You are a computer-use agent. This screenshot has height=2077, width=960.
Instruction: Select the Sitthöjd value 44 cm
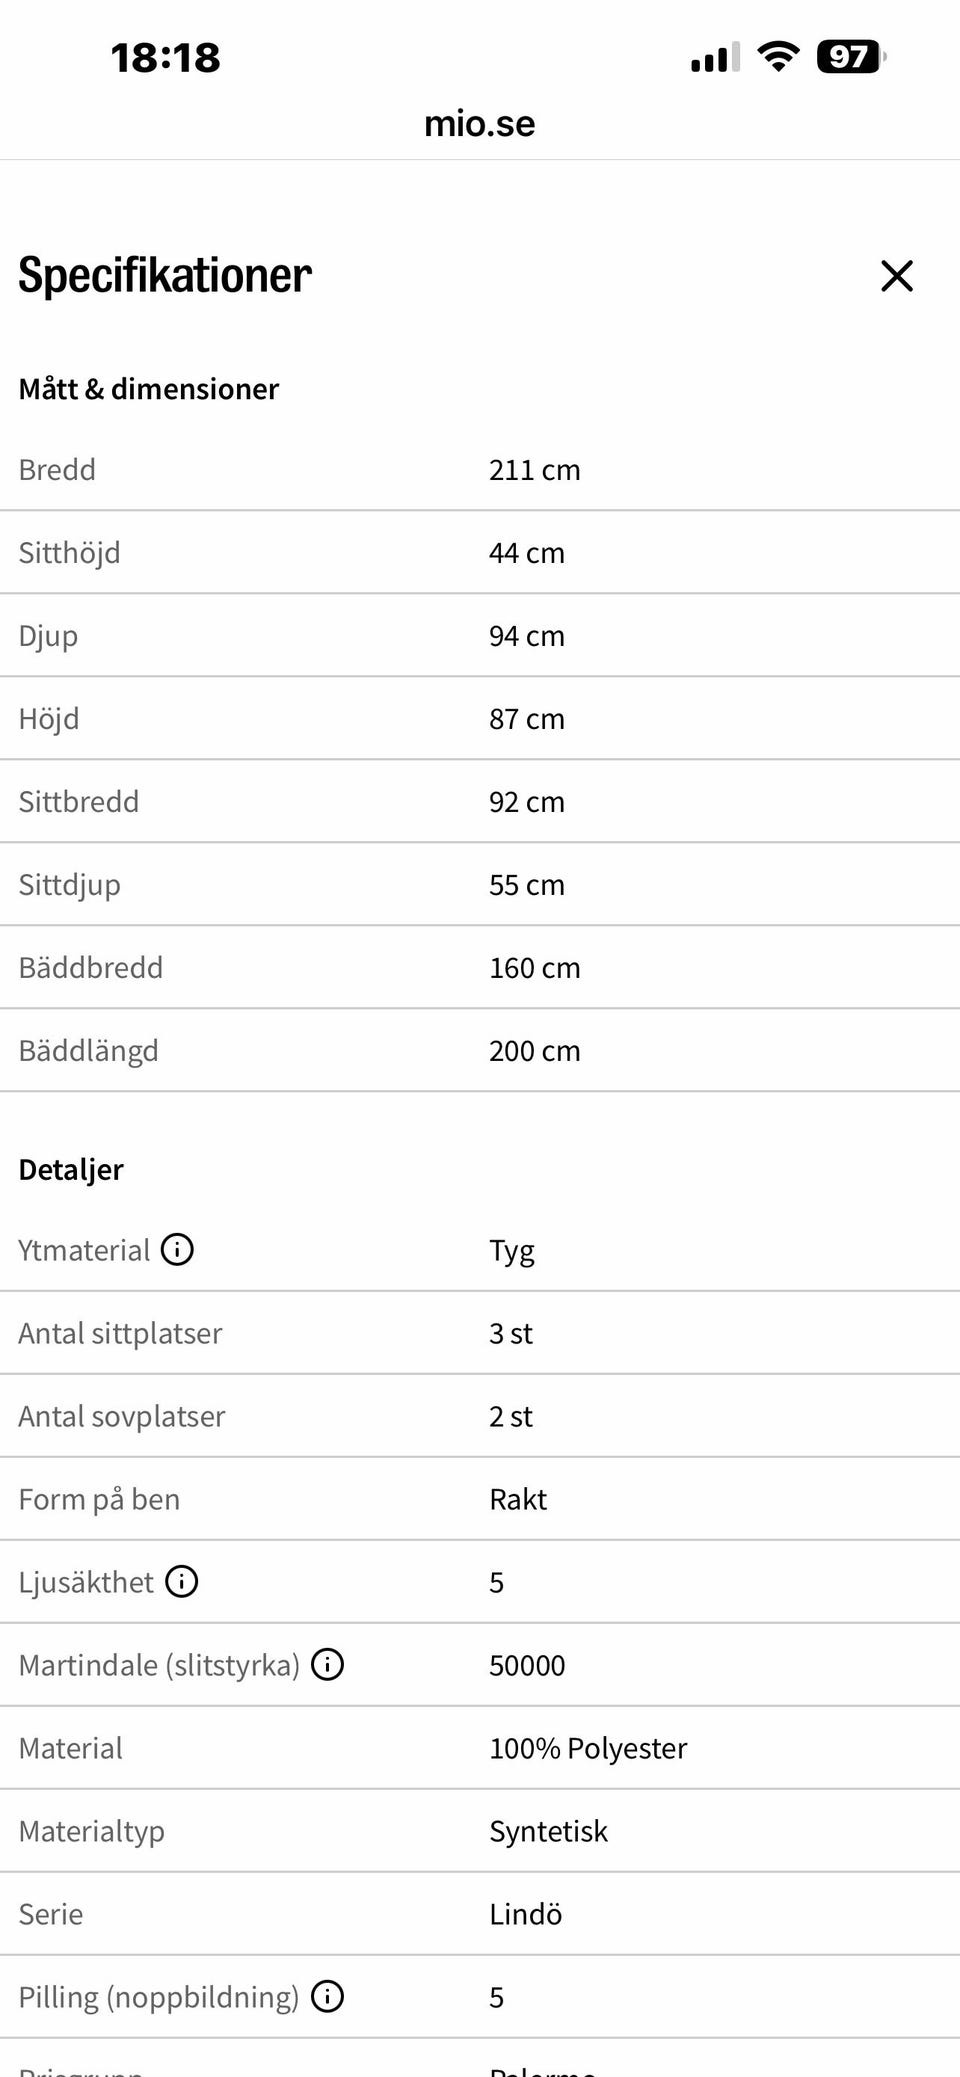coord(527,552)
